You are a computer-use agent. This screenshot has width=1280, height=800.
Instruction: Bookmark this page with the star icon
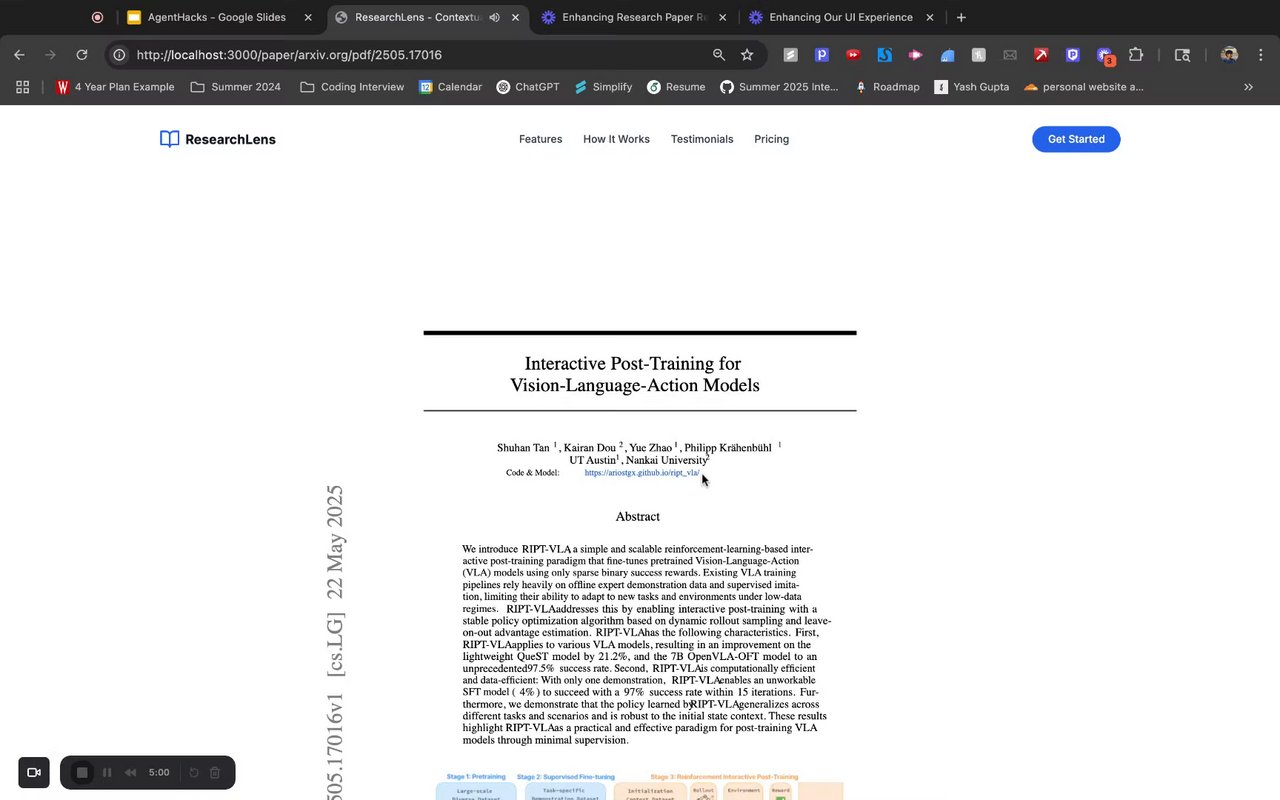pyautogui.click(x=747, y=55)
